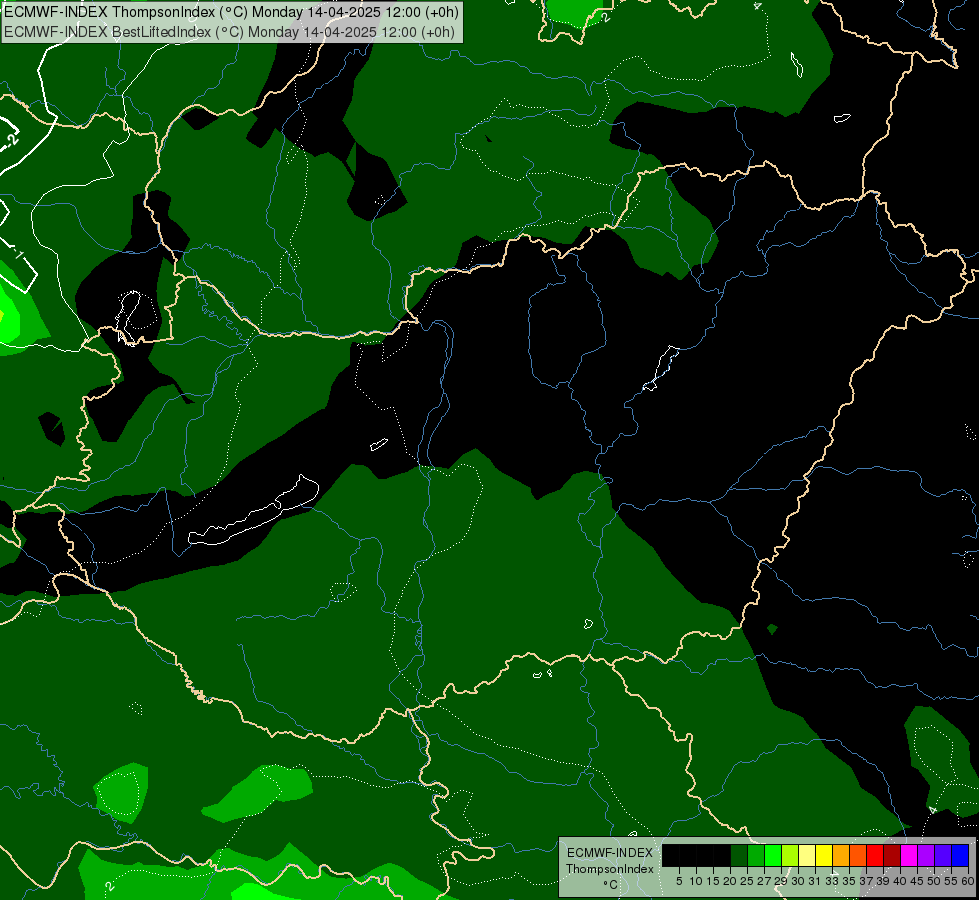Click the legend value label 30
Screen dimensions: 979x900
pos(798,881)
